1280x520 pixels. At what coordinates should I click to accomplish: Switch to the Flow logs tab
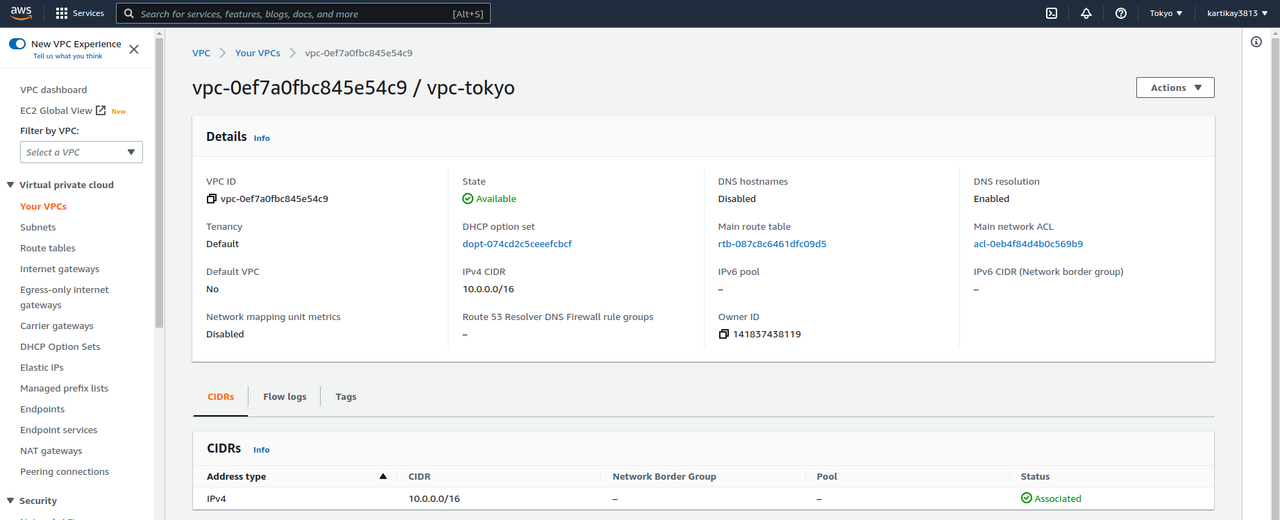[284, 397]
